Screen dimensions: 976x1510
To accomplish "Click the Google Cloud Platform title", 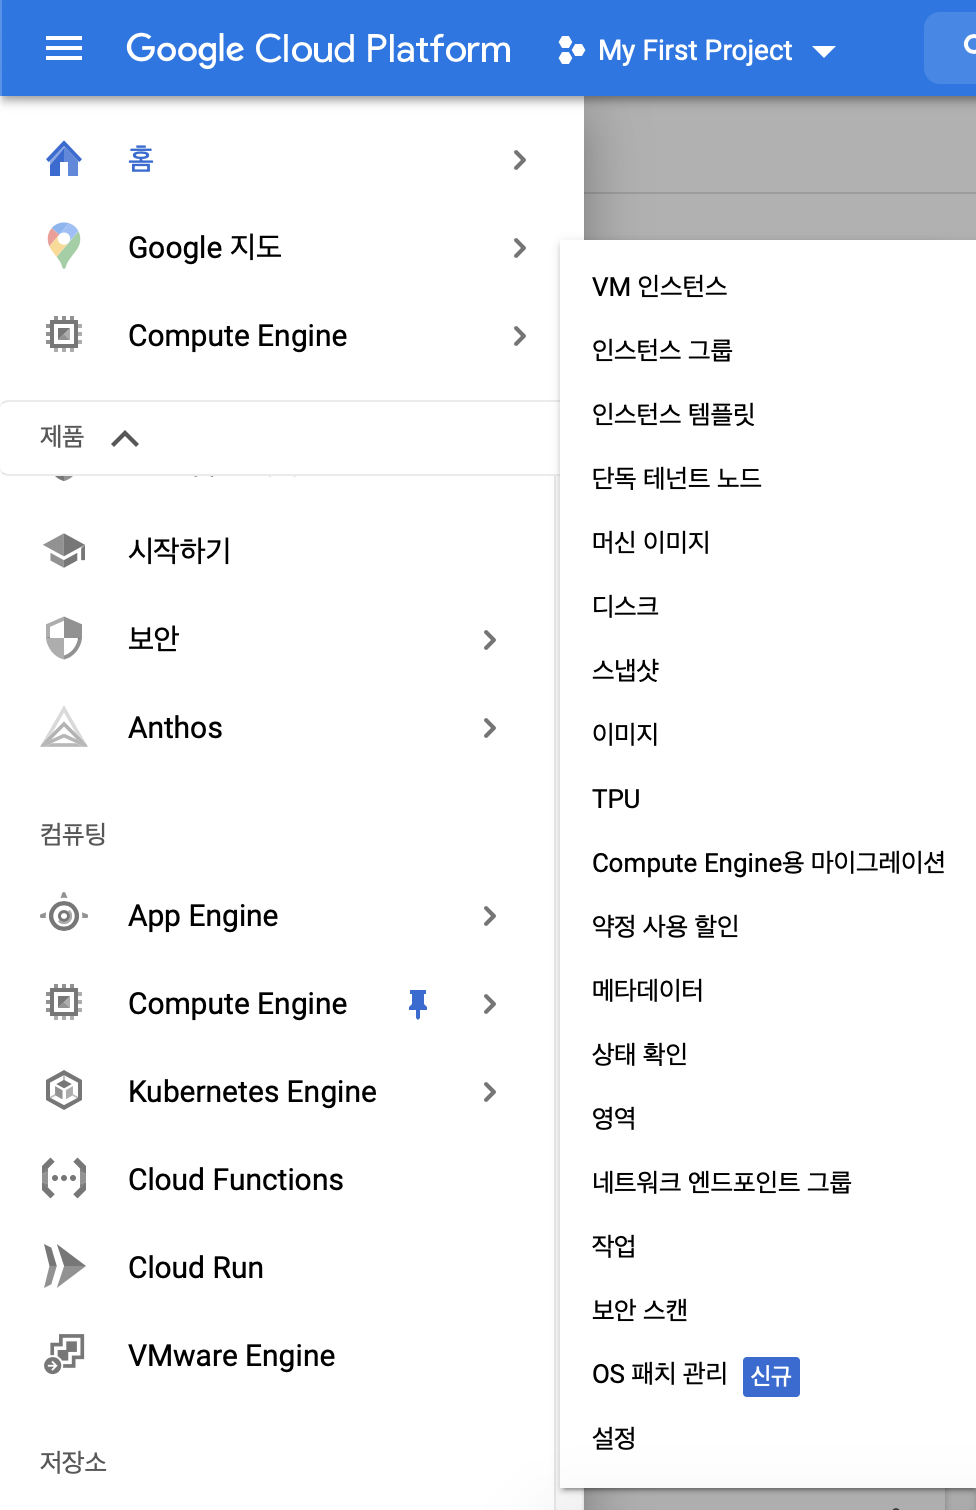I will click(x=318, y=49).
